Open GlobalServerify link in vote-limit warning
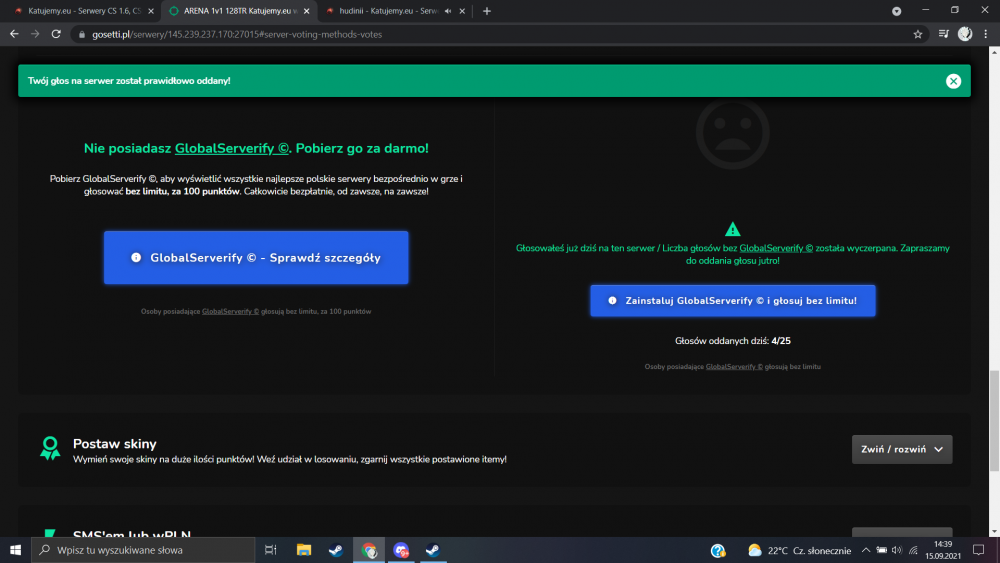Image resolution: width=1000 pixels, height=563 pixels. coord(776,248)
